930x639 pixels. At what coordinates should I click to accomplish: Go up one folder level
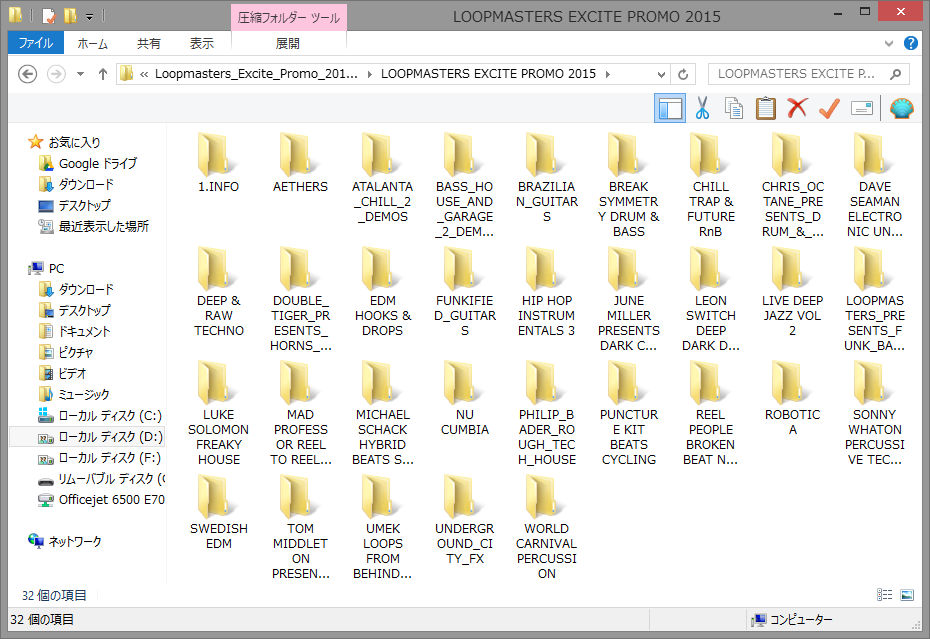point(103,74)
